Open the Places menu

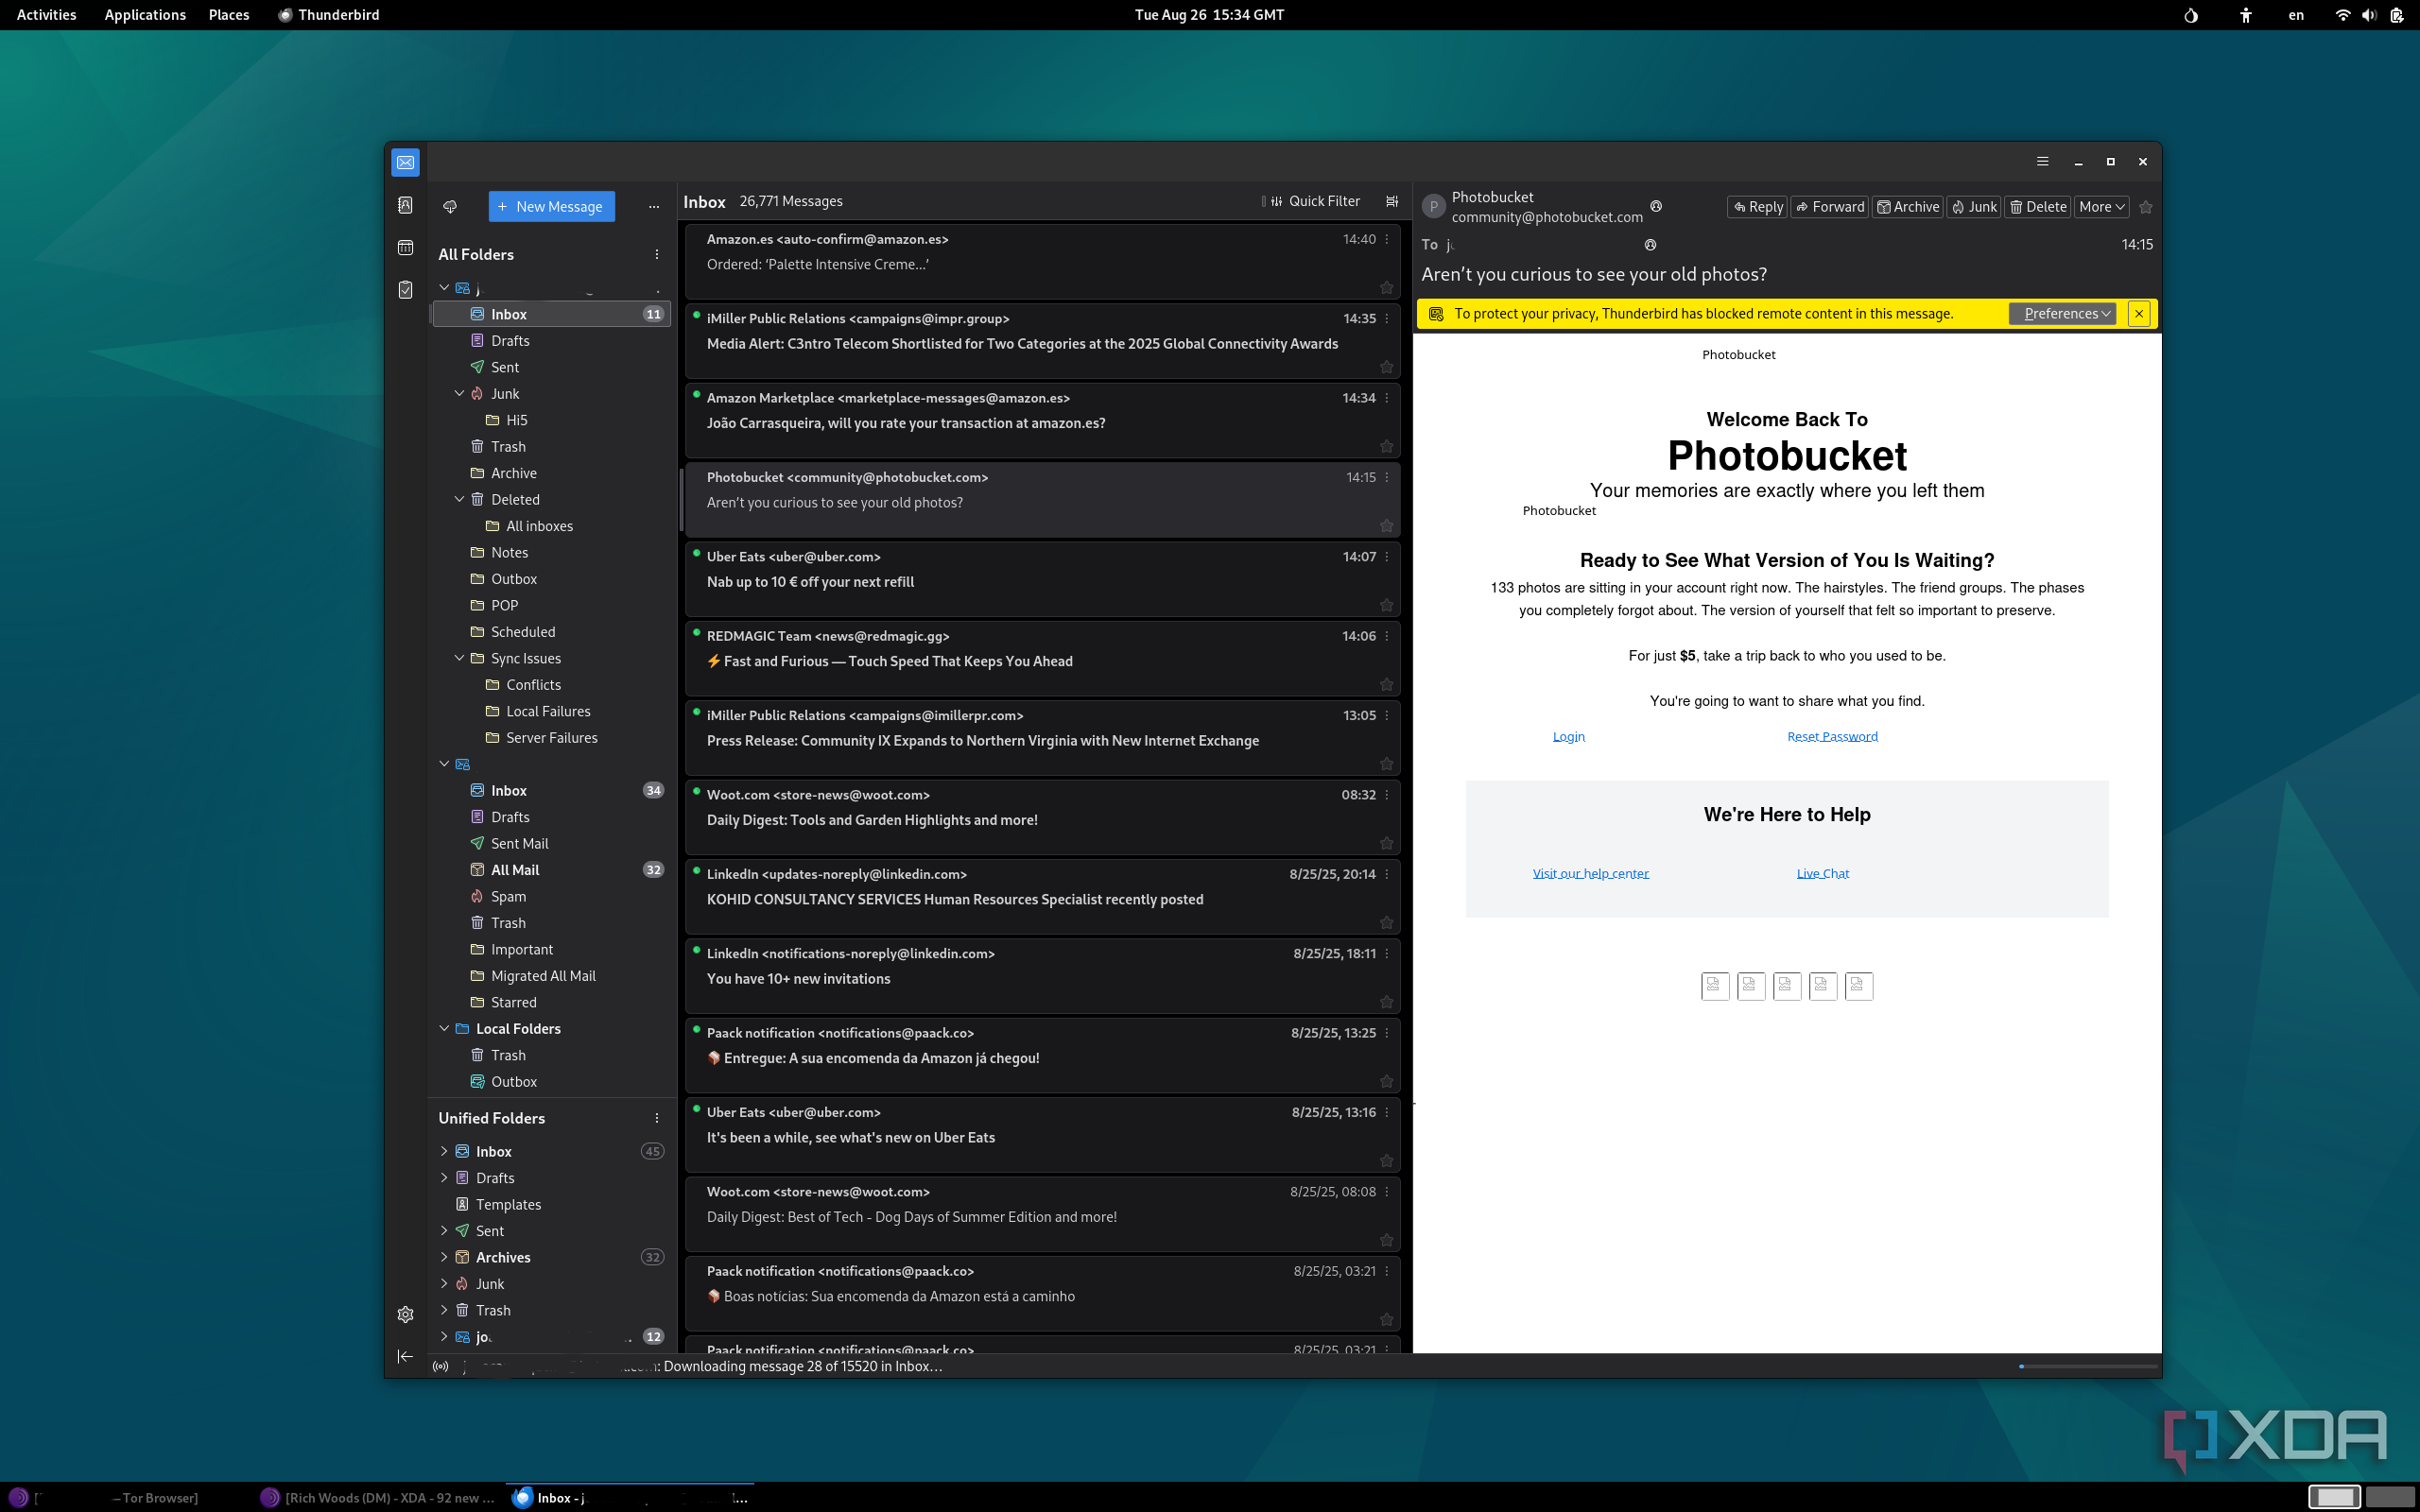[x=229, y=15]
